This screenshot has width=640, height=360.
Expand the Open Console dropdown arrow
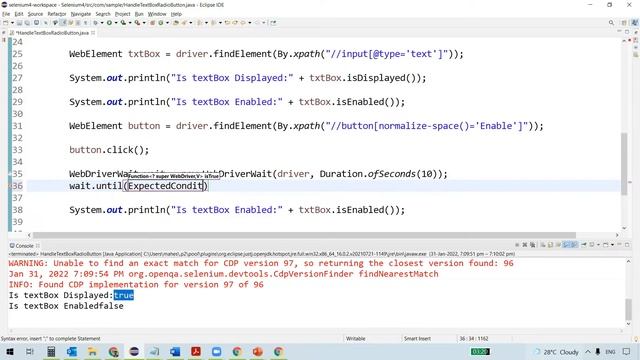coord(612,245)
